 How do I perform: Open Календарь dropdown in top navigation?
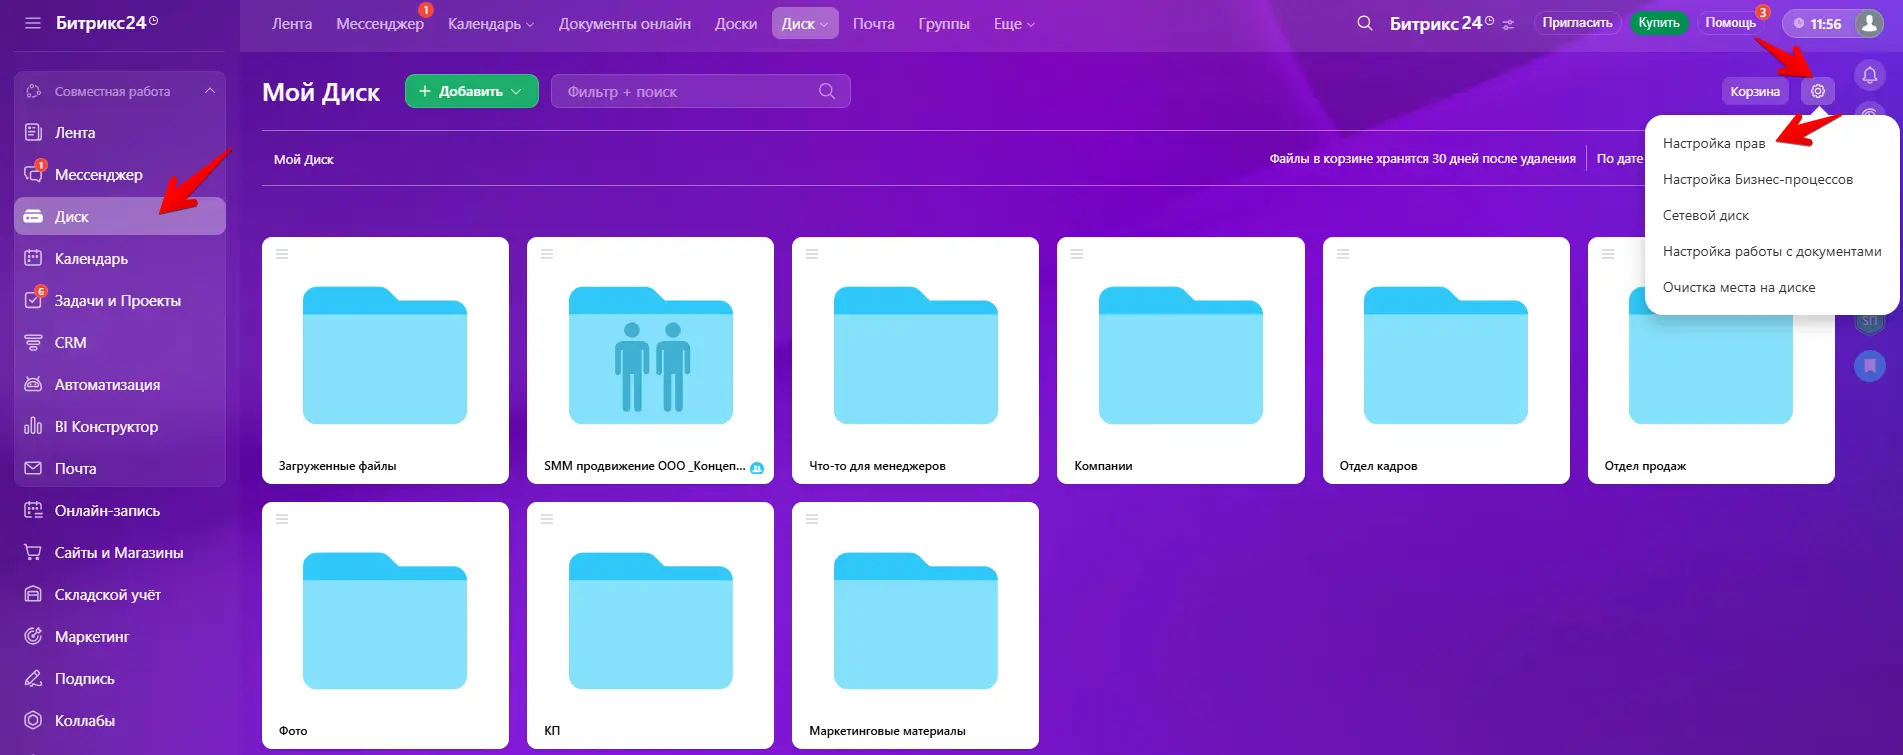(490, 24)
